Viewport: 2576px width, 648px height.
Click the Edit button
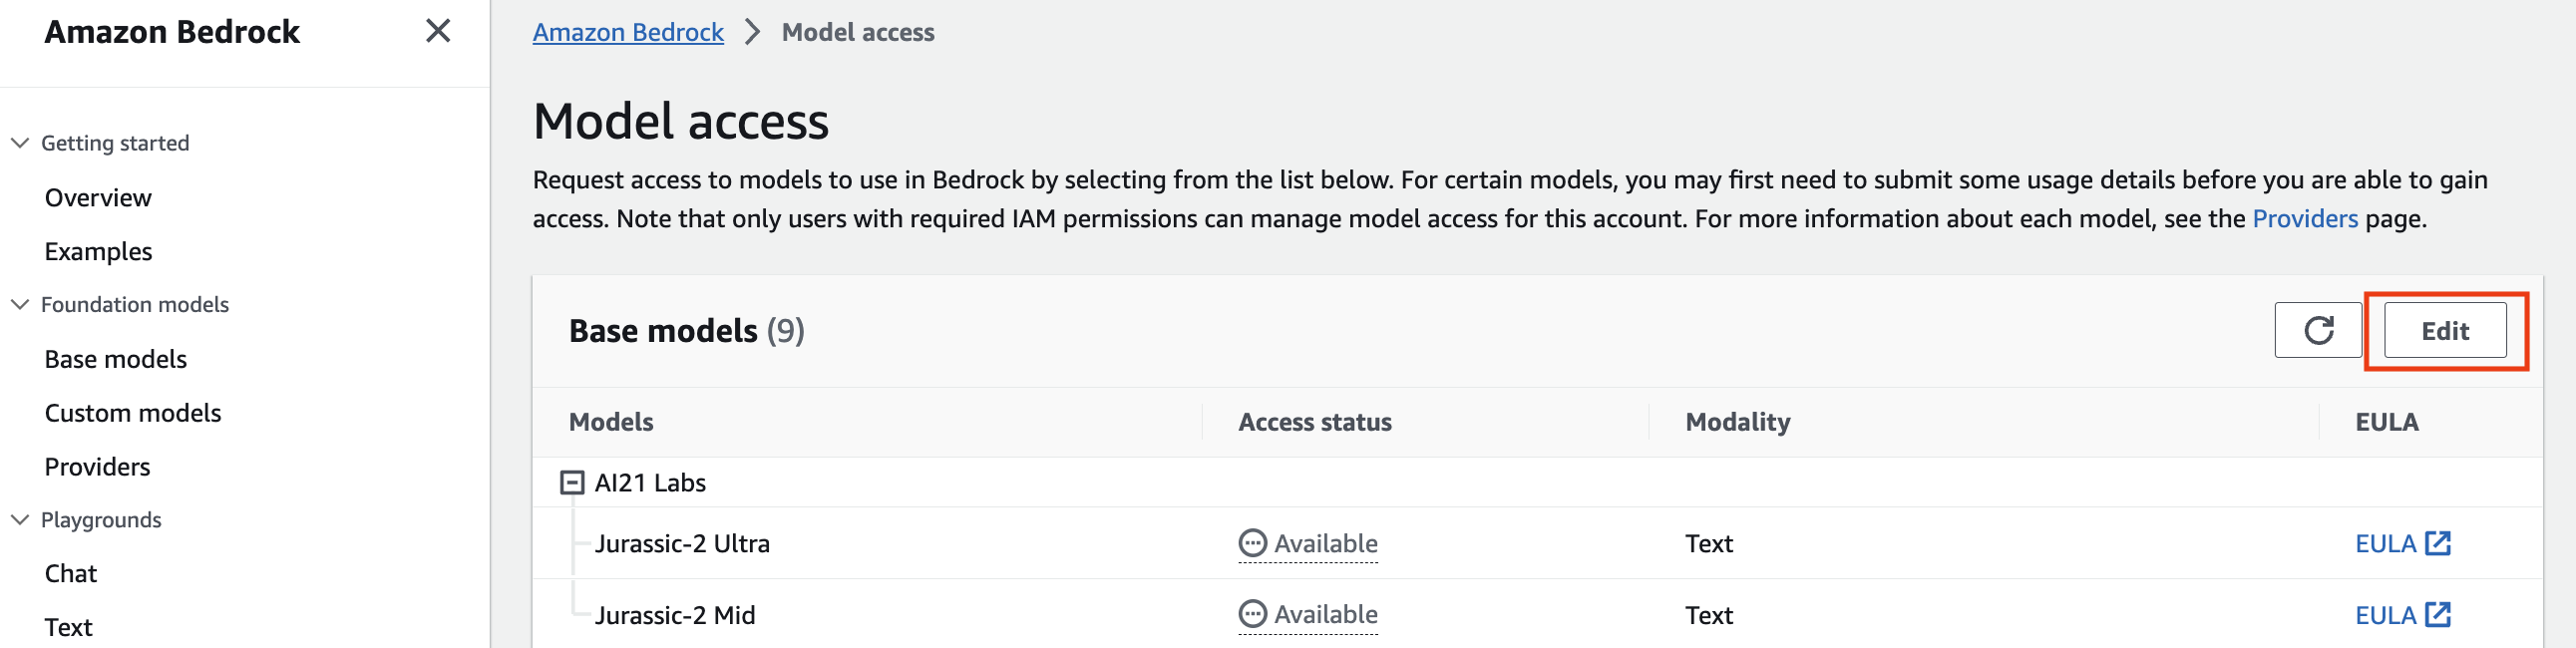(2444, 330)
